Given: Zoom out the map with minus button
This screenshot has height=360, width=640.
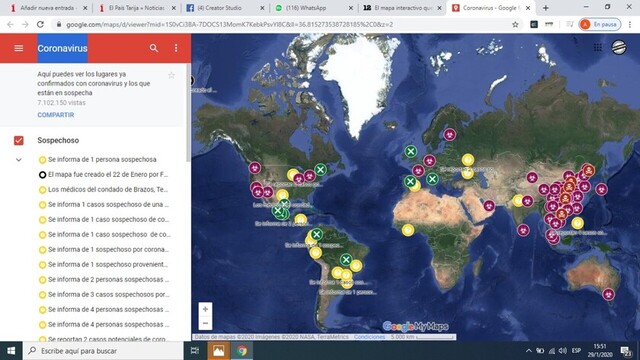Looking at the screenshot, I should coord(205,323).
